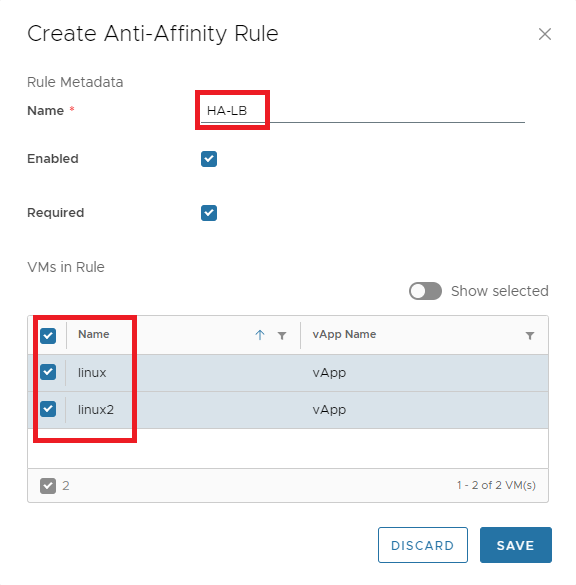
Task: Uncheck the Enabled checkbox
Action: 209,159
